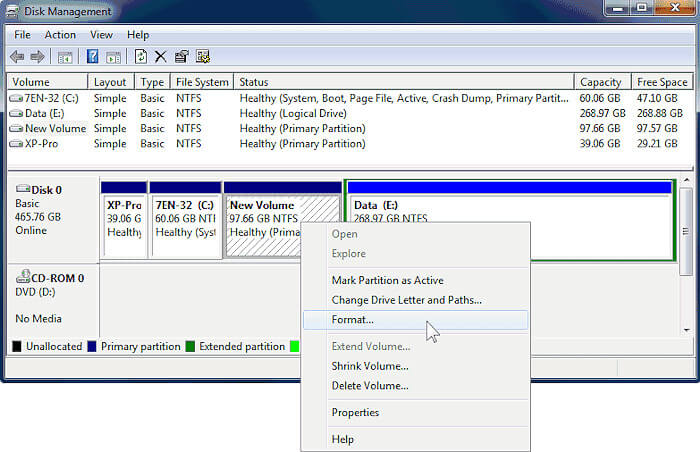The image size is (700, 452).
Task: Click the green Extended partition legend swatch
Action: [x=190, y=347]
